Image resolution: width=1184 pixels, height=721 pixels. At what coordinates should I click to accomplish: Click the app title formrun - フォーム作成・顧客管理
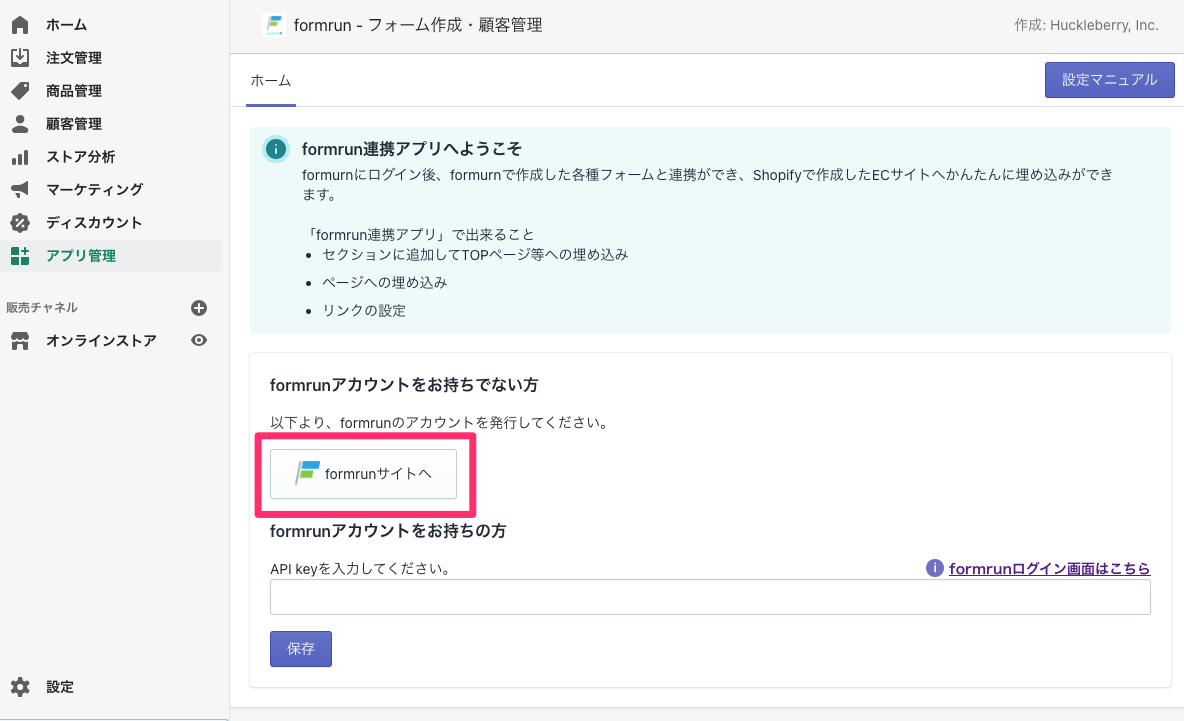point(418,25)
